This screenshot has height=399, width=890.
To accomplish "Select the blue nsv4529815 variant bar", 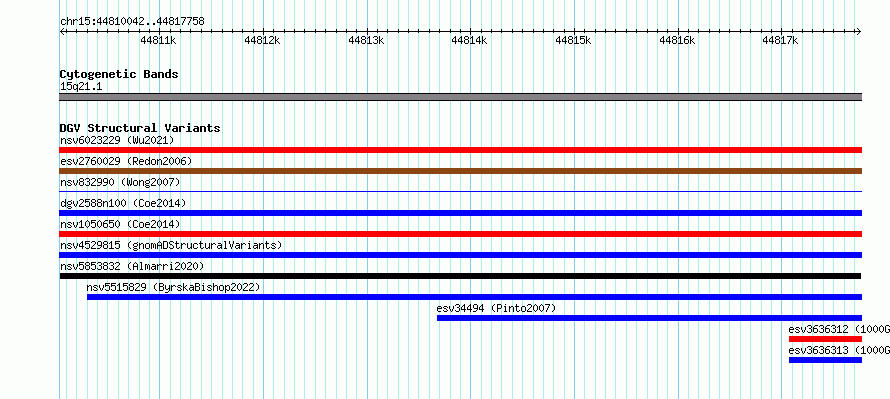I will coord(460,255).
